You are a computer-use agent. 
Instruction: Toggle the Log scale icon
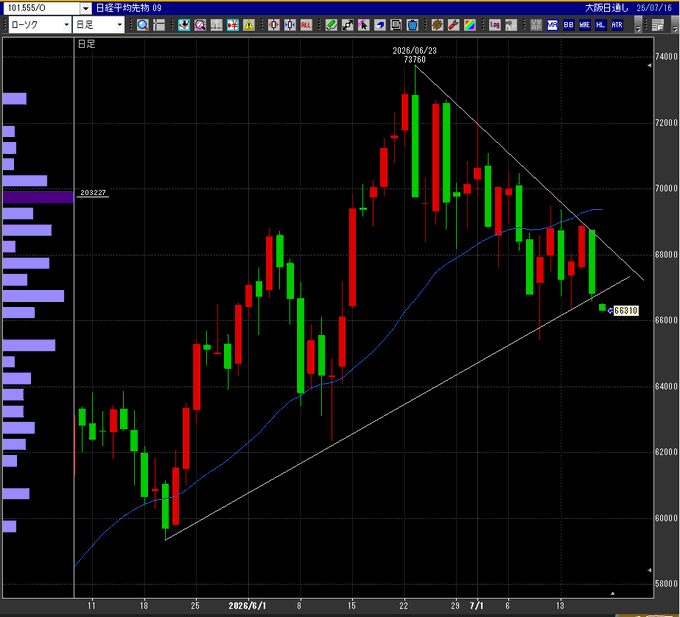click(494, 25)
